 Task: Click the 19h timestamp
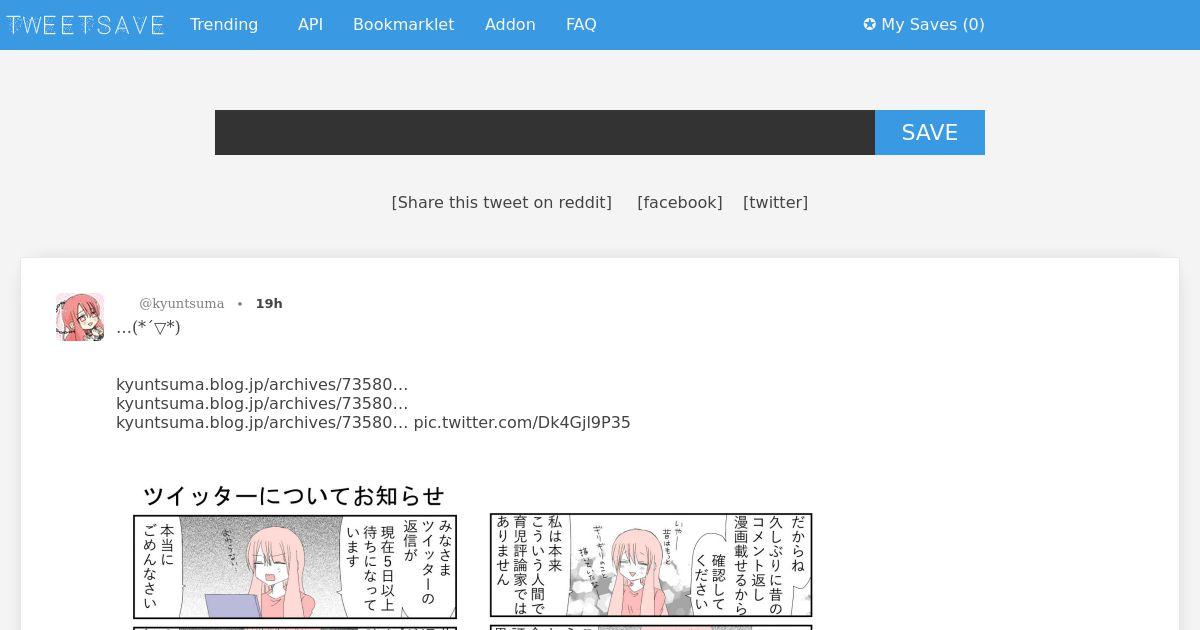click(x=269, y=303)
